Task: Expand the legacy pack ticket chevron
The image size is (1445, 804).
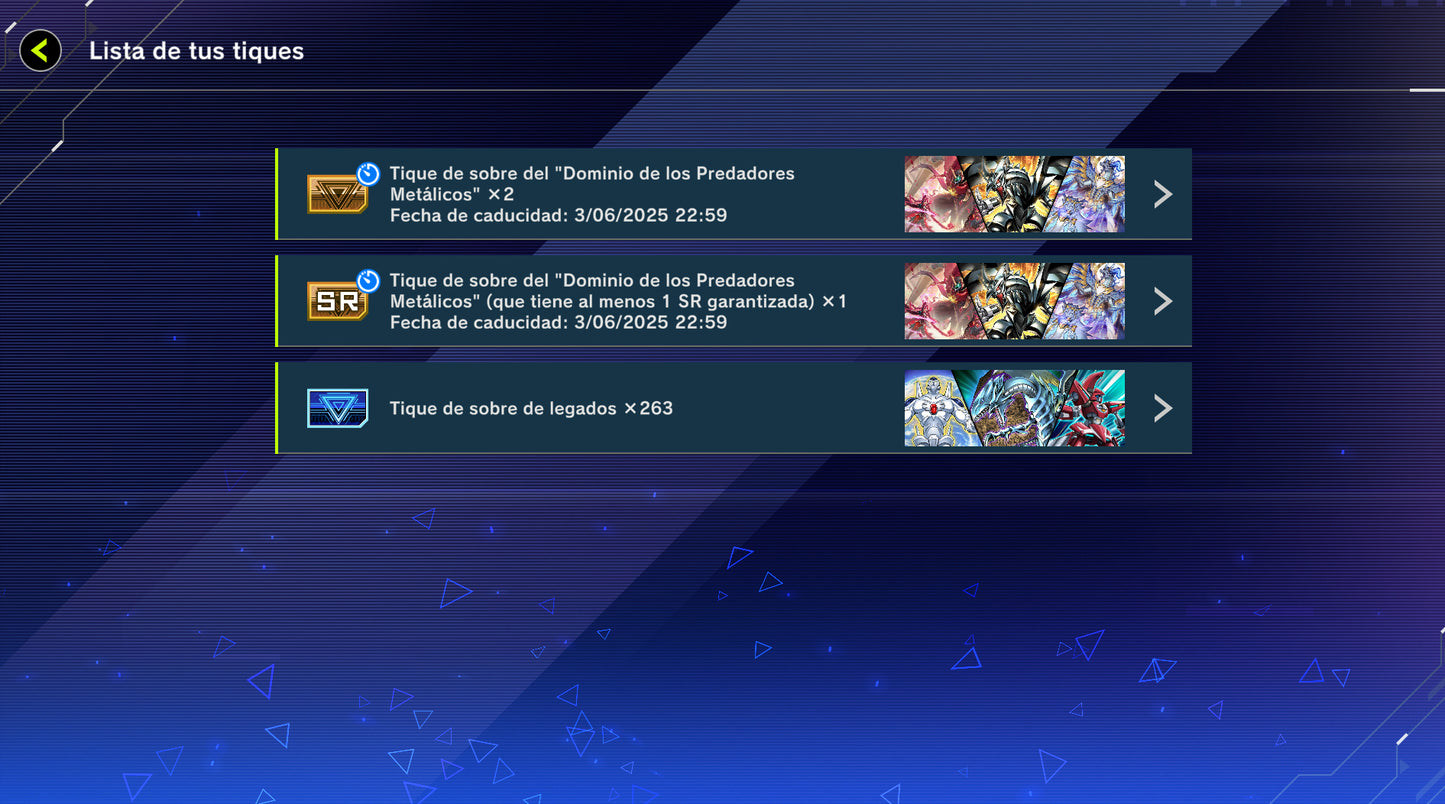Action: (x=1162, y=408)
